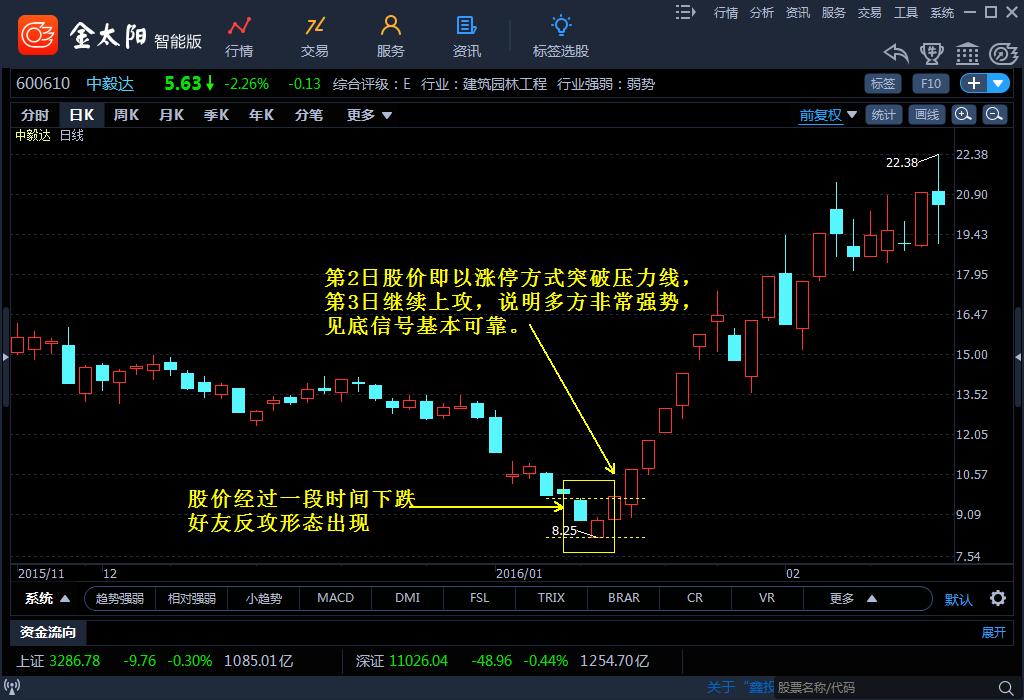Click the F10 company info button
1024x700 pixels.
tap(930, 84)
